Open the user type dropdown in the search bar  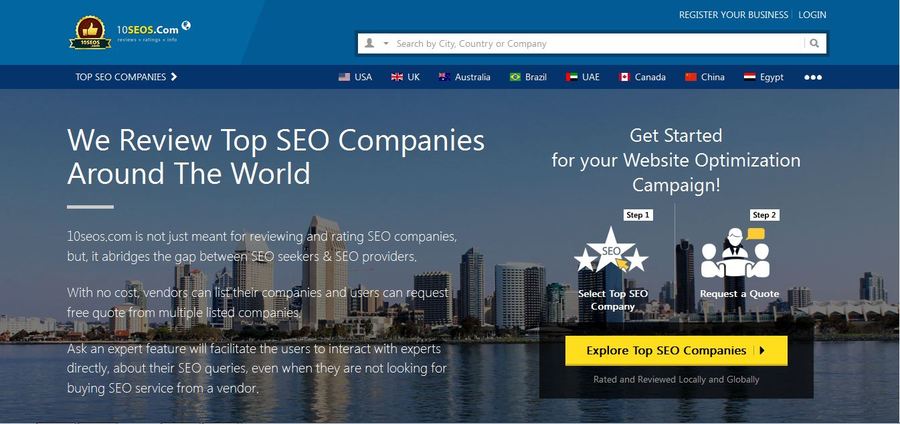(x=377, y=44)
